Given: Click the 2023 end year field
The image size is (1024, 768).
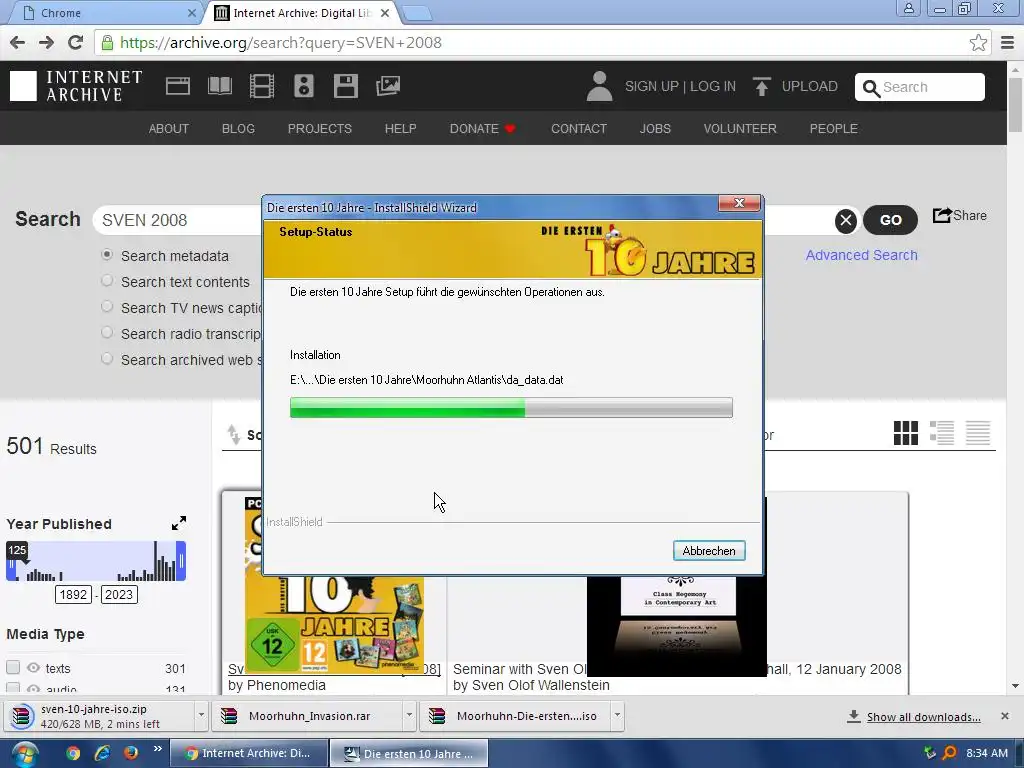Looking at the screenshot, I should [x=119, y=595].
